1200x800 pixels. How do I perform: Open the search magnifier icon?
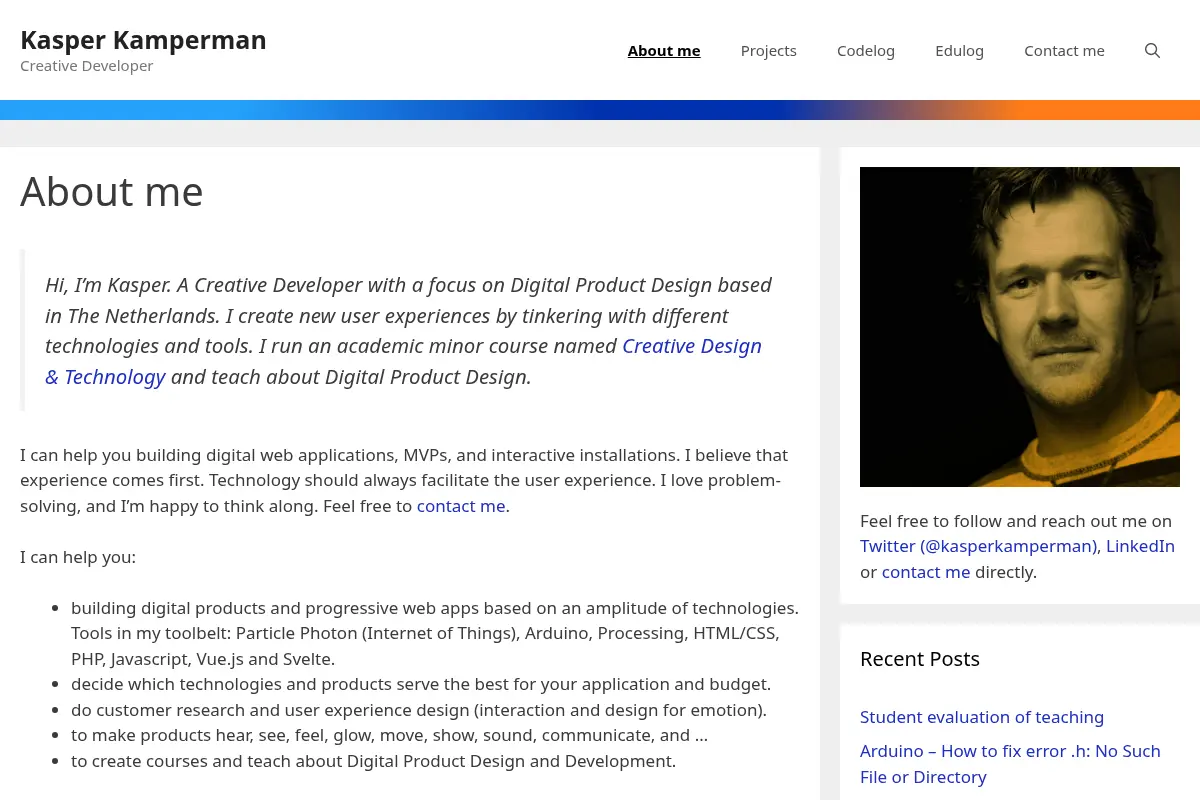(1152, 51)
